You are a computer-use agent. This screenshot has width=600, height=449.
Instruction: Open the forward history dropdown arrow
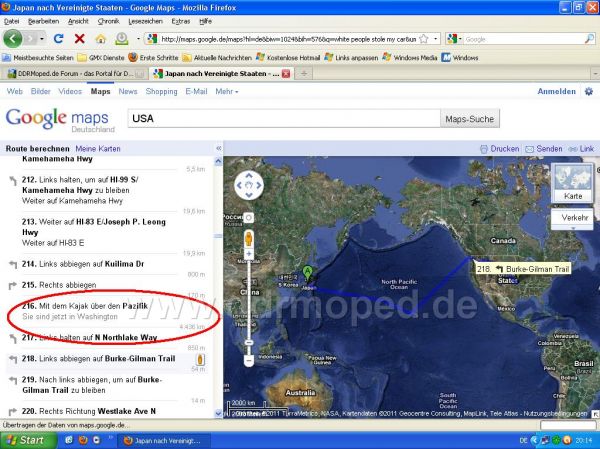tap(42, 39)
